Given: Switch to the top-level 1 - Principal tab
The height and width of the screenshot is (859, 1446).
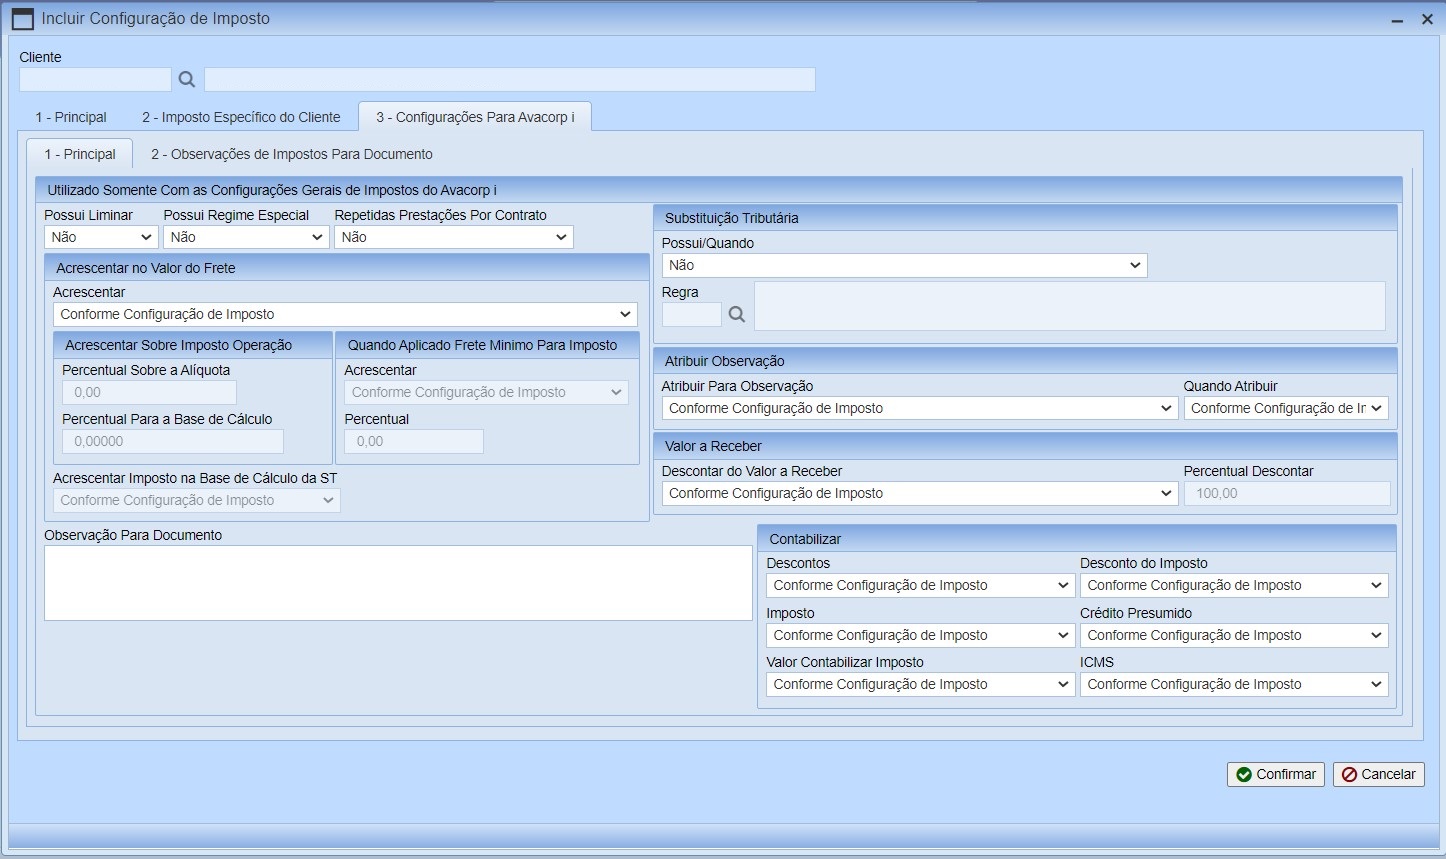Looking at the screenshot, I should pos(71,117).
